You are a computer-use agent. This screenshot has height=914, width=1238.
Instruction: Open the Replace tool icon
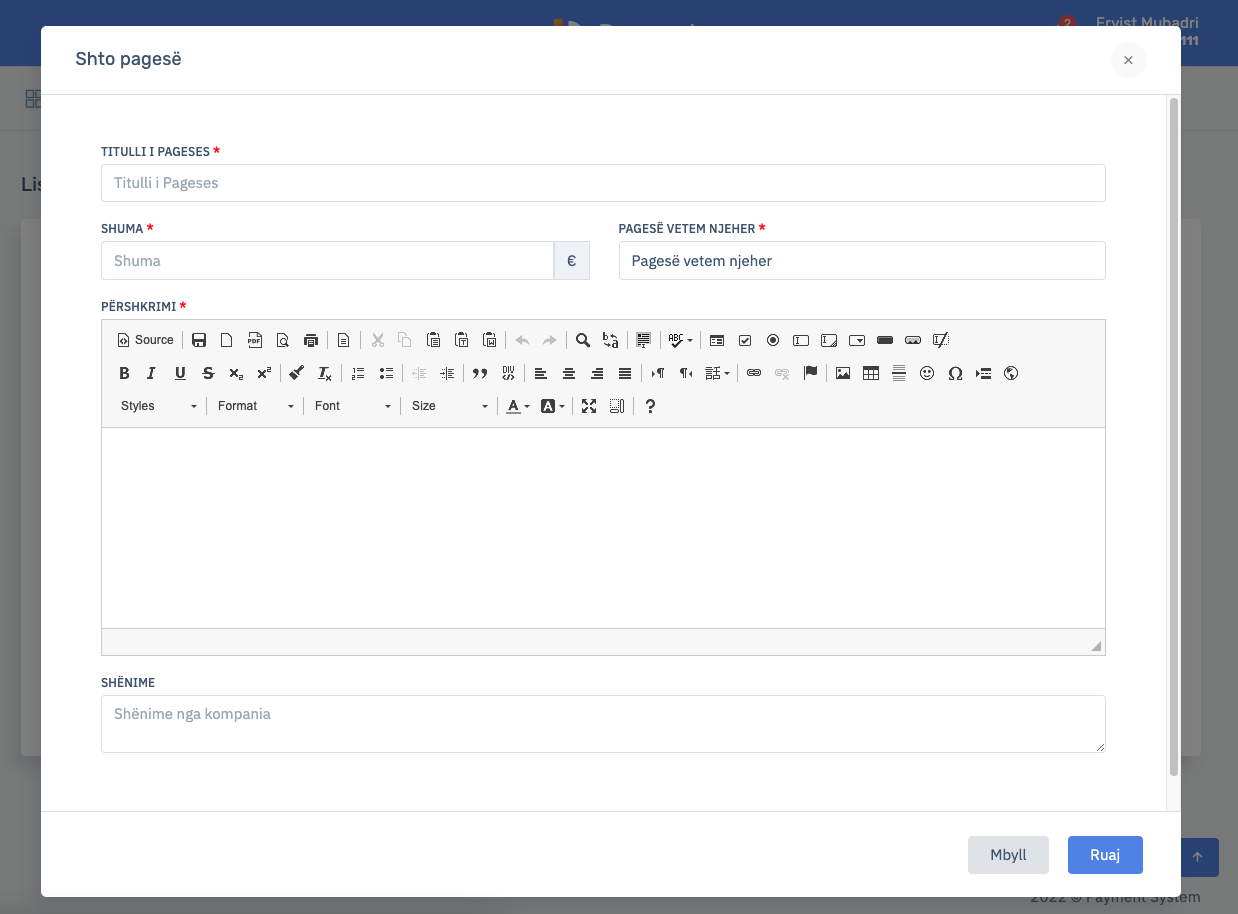611,340
